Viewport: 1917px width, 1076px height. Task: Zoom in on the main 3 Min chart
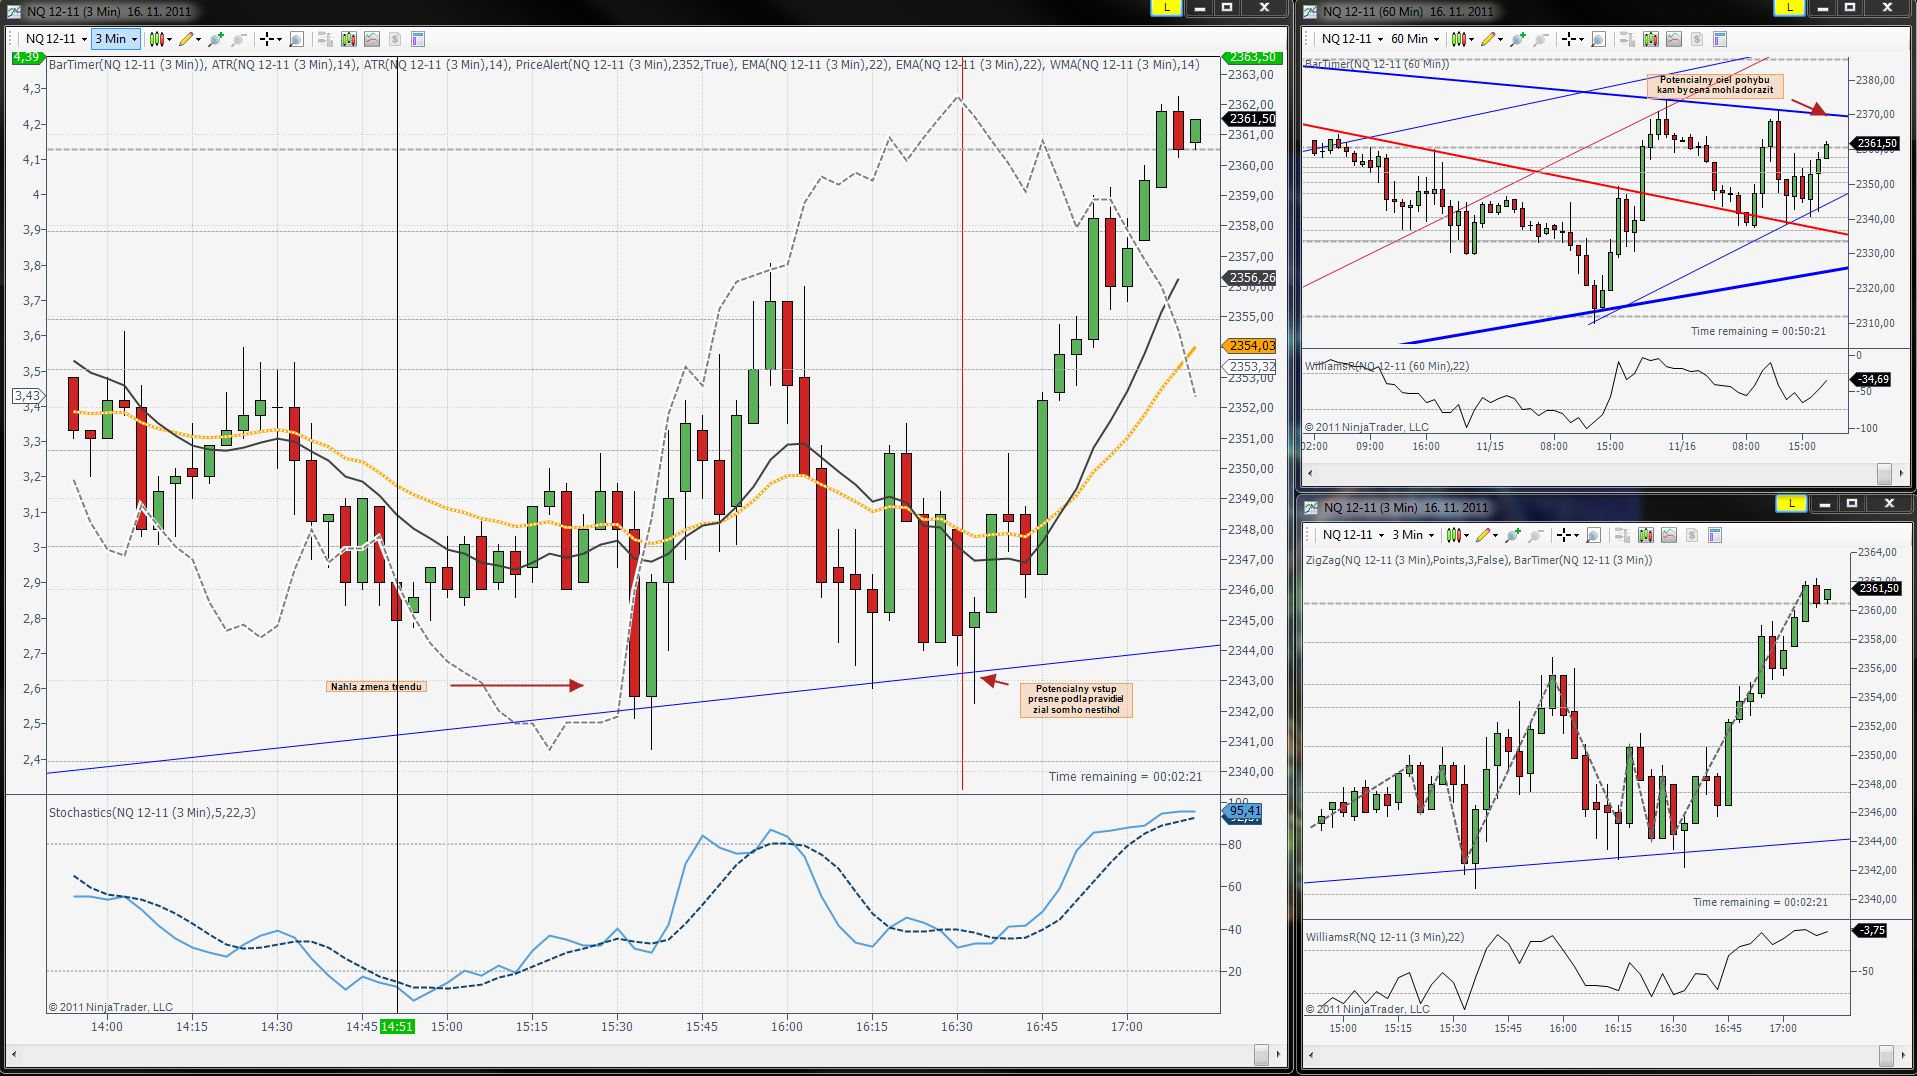[216, 39]
